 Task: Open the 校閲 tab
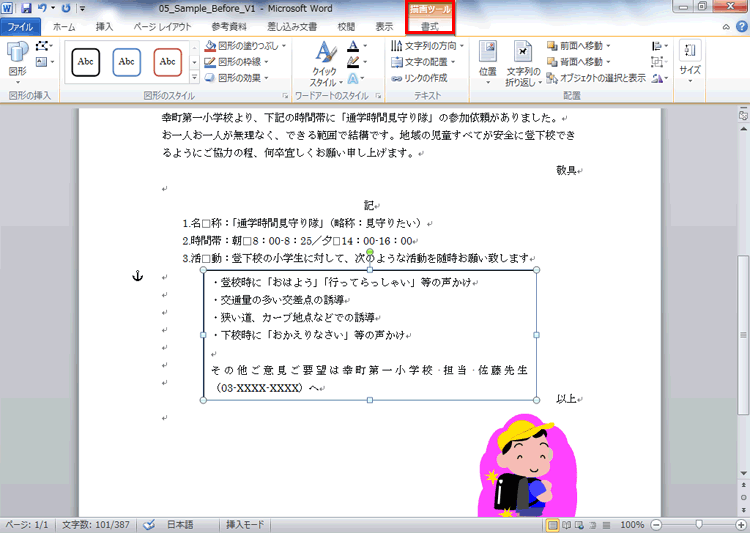pos(346,27)
